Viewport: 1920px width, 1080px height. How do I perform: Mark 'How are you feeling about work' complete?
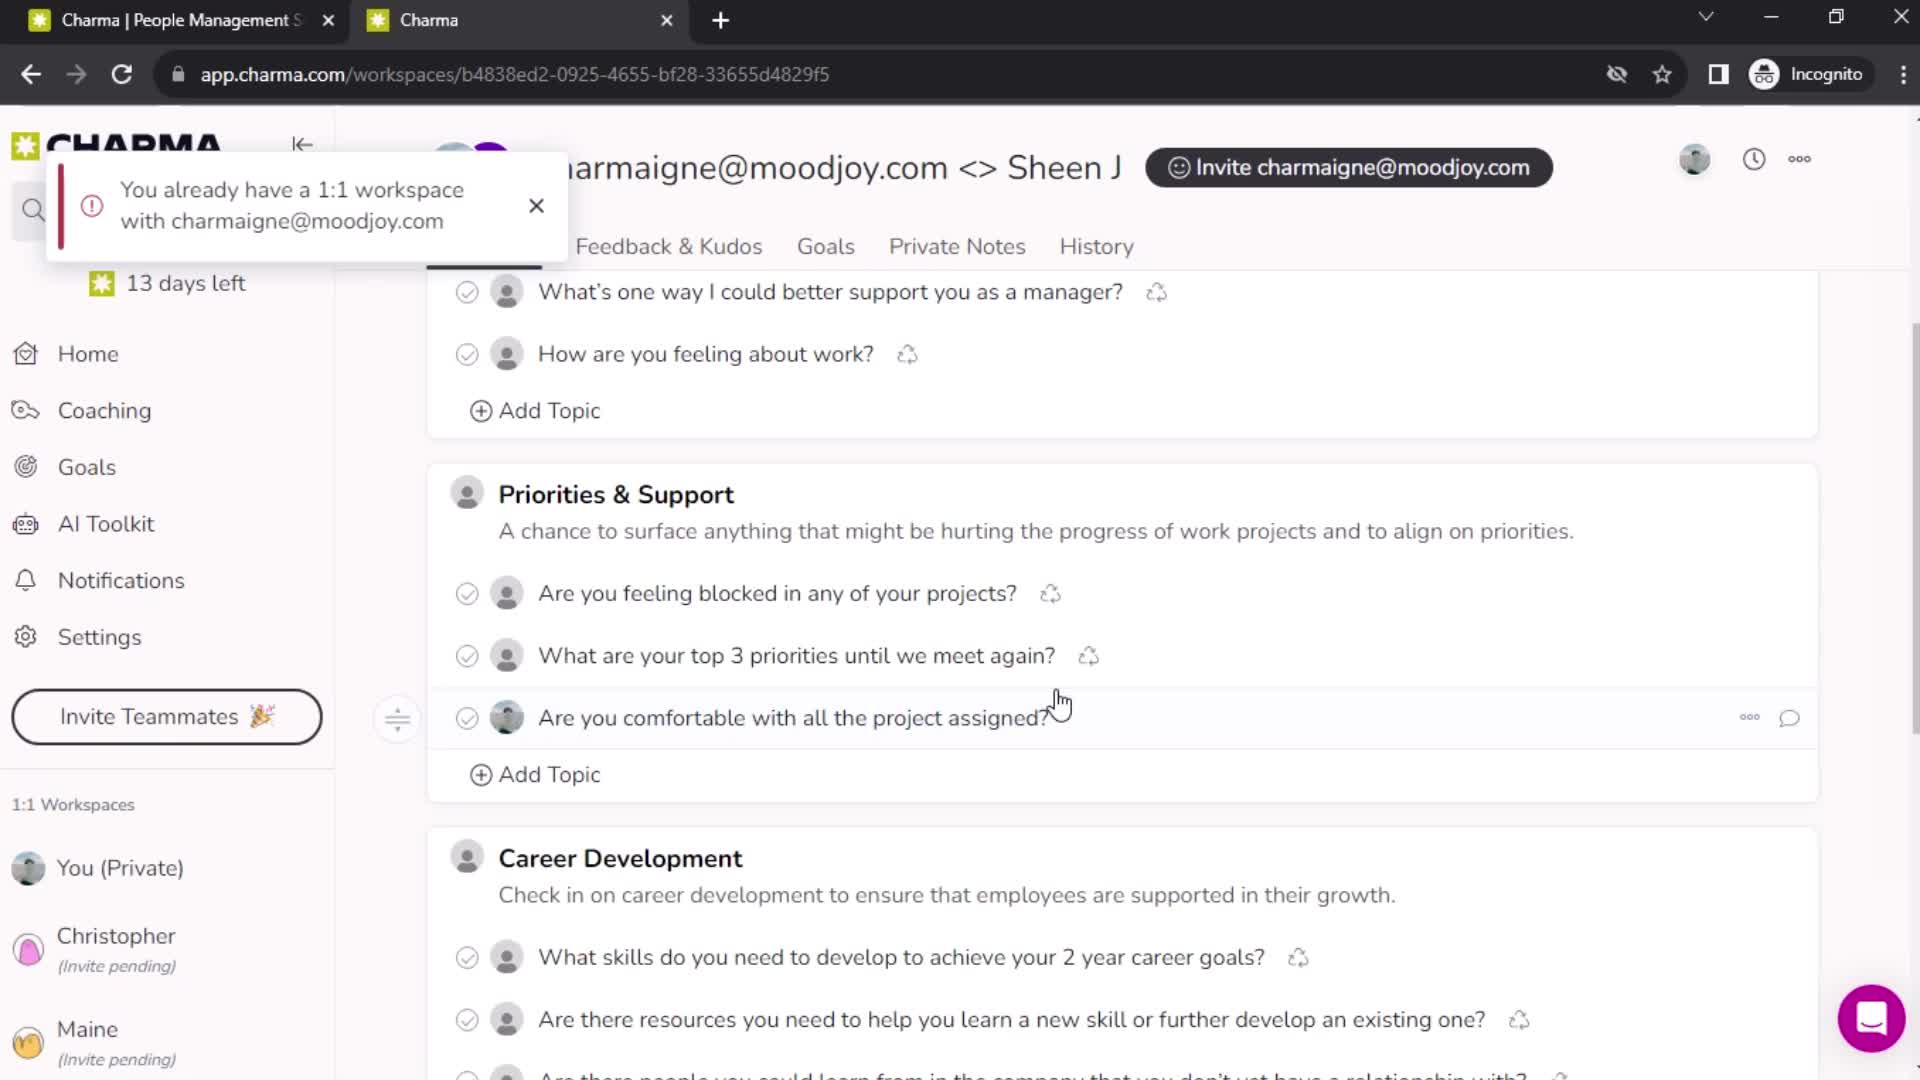[x=467, y=355]
